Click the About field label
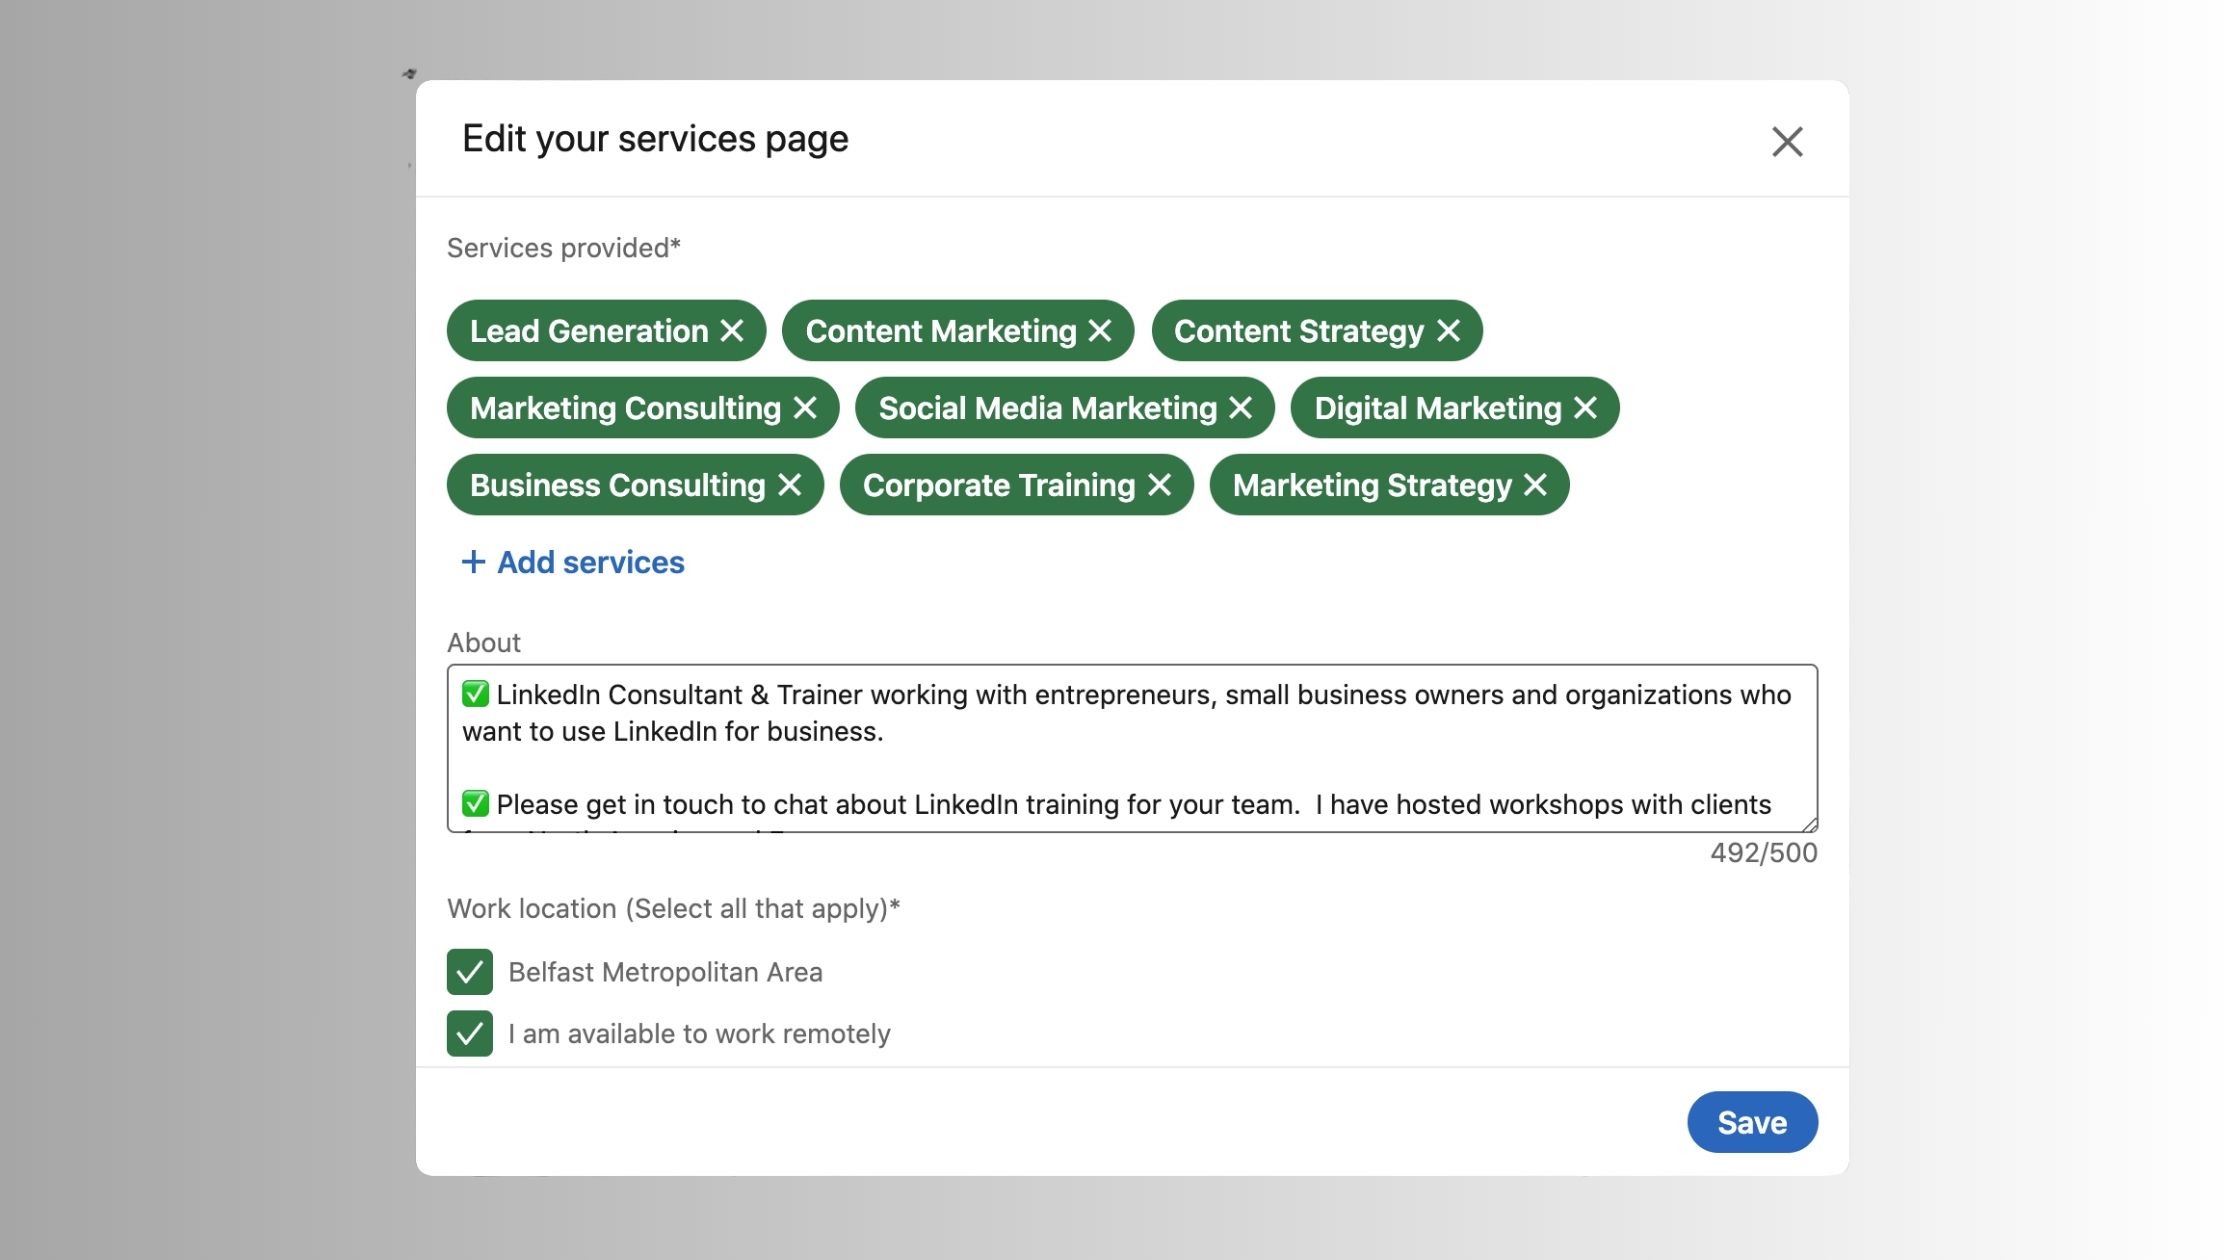The height and width of the screenshot is (1260, 2240). pos(484,643)
